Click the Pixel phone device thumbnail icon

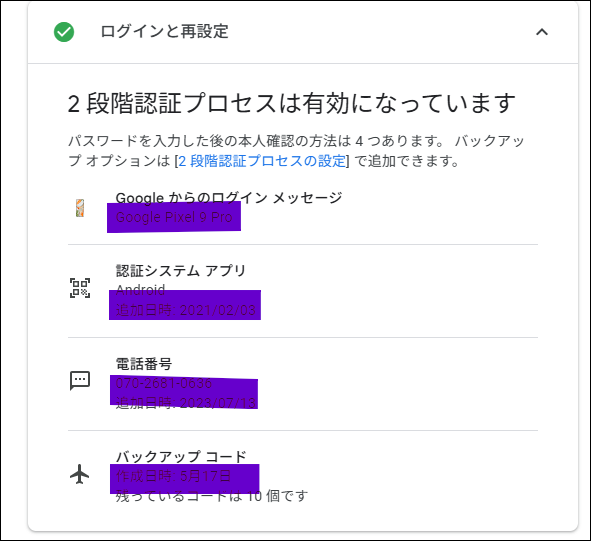80,208
